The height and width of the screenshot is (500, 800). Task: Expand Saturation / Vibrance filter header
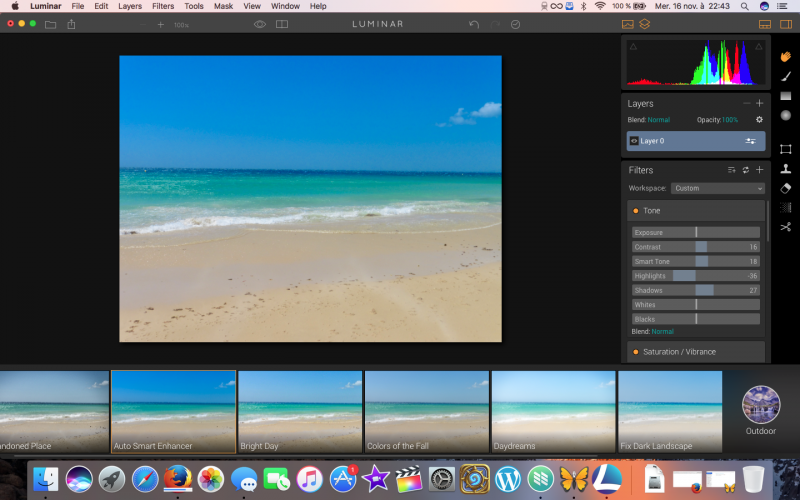[x=696, y=352]
